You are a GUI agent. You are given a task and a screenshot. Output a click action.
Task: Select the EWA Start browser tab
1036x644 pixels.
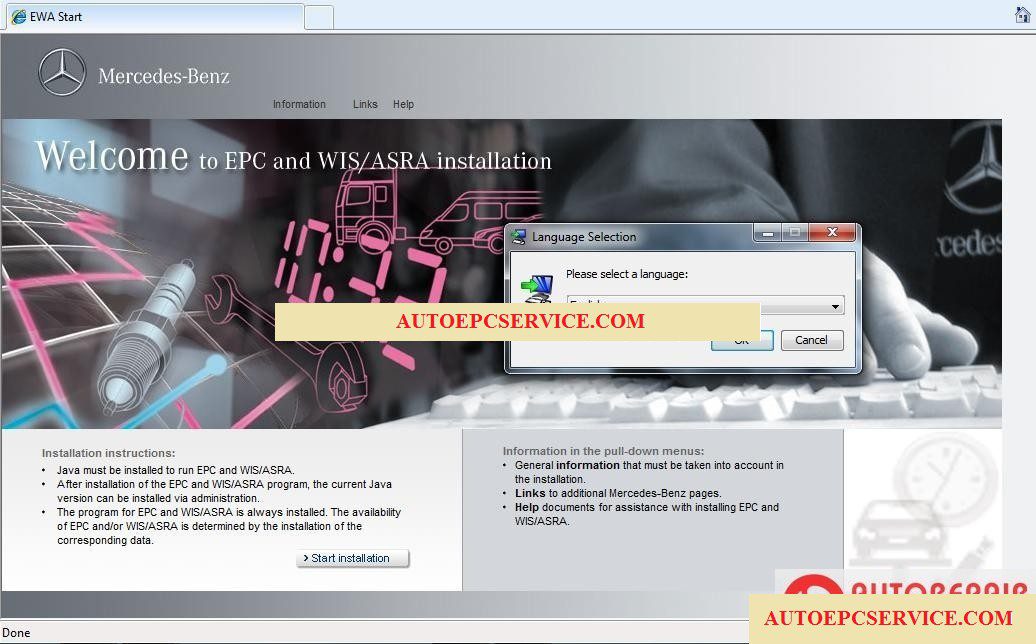[155, 17]
